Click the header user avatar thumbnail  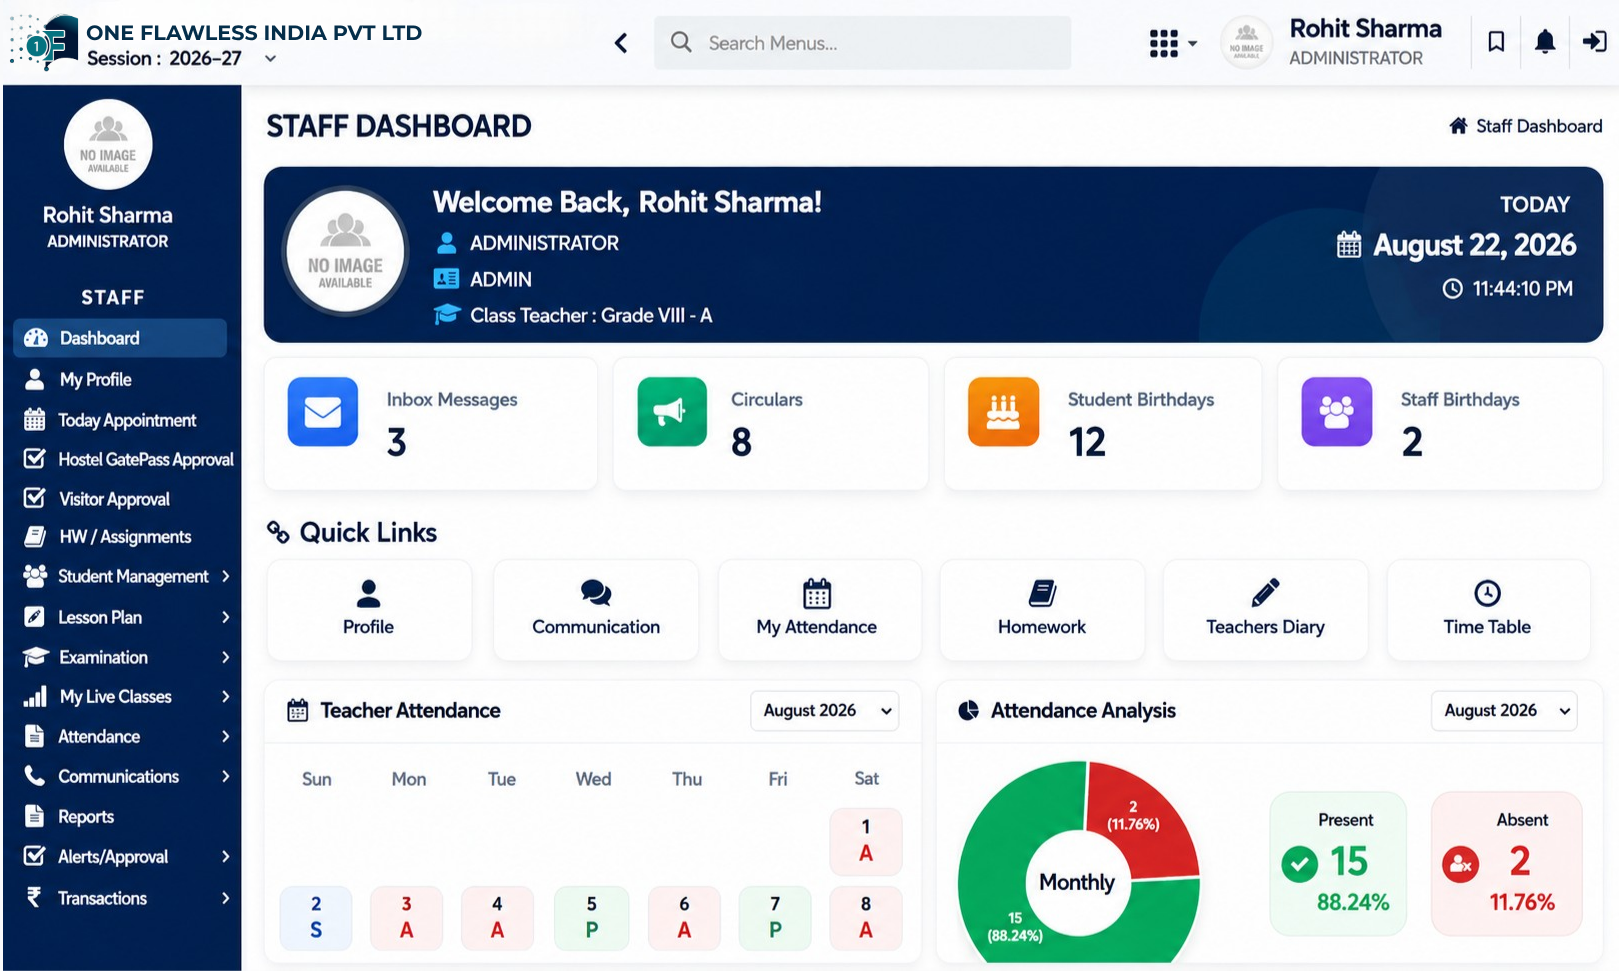(1246, 43)
